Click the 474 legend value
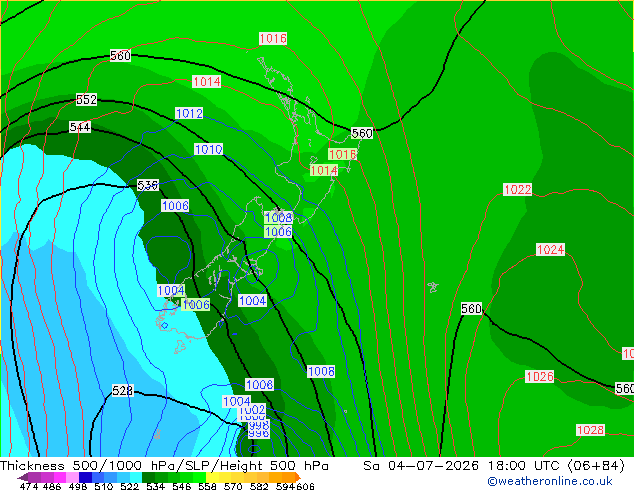Image resolution: width=634 pixels, height=490 pixels. (29, 486)
